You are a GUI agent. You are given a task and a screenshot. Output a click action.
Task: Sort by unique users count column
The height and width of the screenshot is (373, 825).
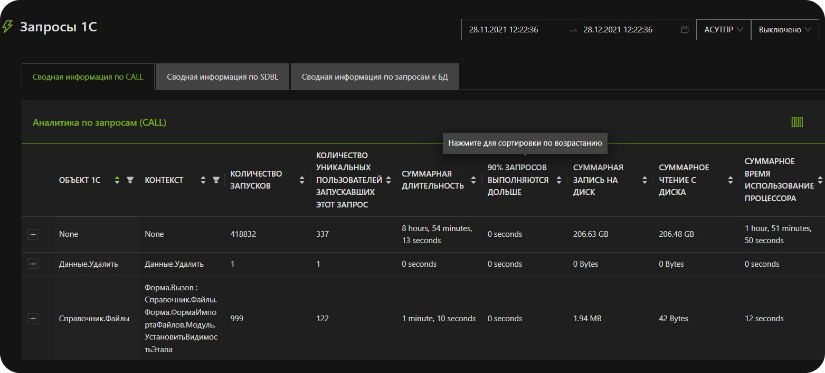pyautogui.click(x=388, y=180)
